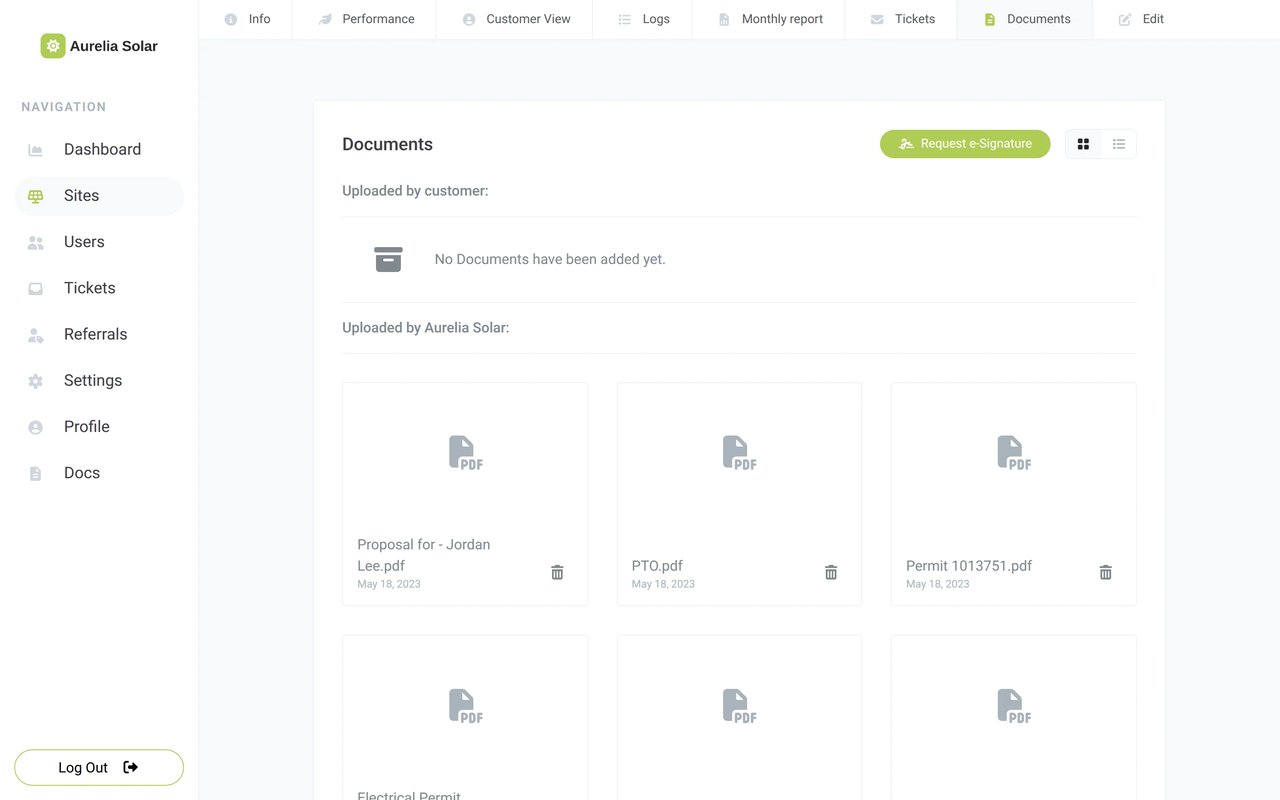Click trash icon for Permit 1013751.pdf
This screenshot has height=800, width=1280.
(x=1105, y=572)
